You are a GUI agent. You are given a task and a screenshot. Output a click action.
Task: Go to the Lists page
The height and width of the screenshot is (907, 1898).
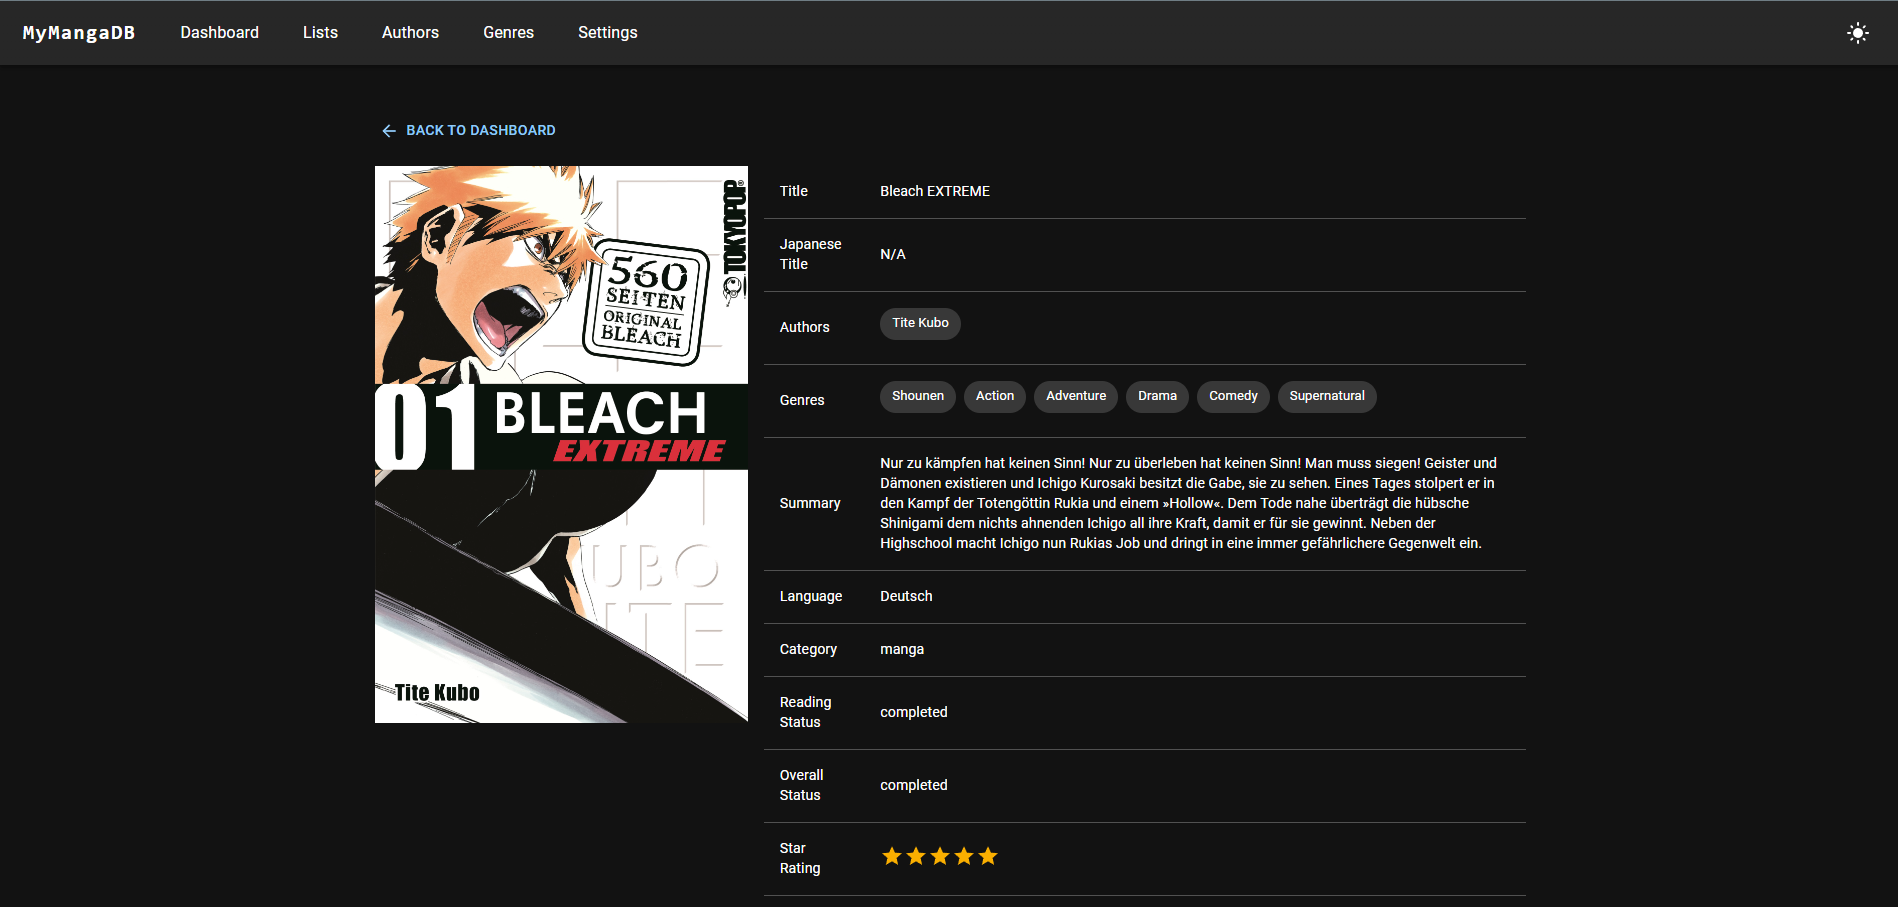320,33
